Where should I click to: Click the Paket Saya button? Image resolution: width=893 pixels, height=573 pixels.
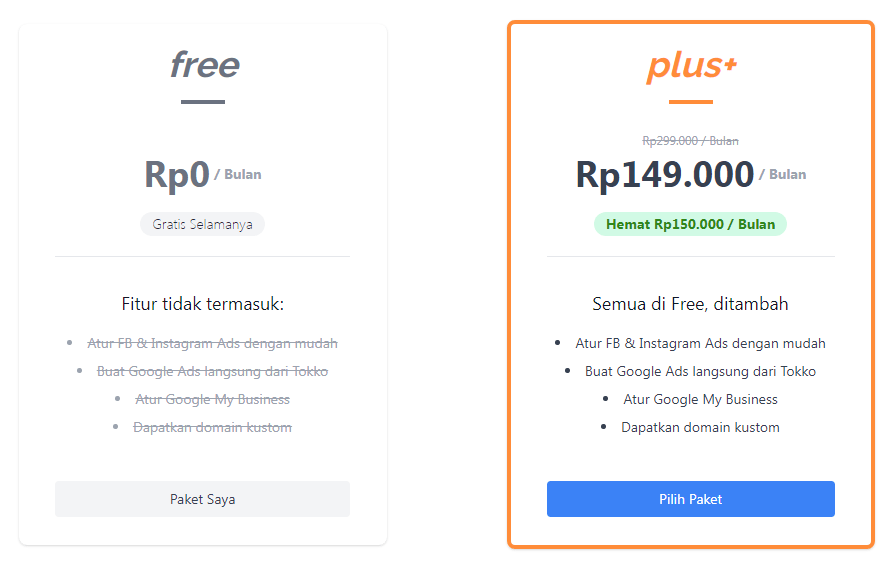(x=202, y=499)
